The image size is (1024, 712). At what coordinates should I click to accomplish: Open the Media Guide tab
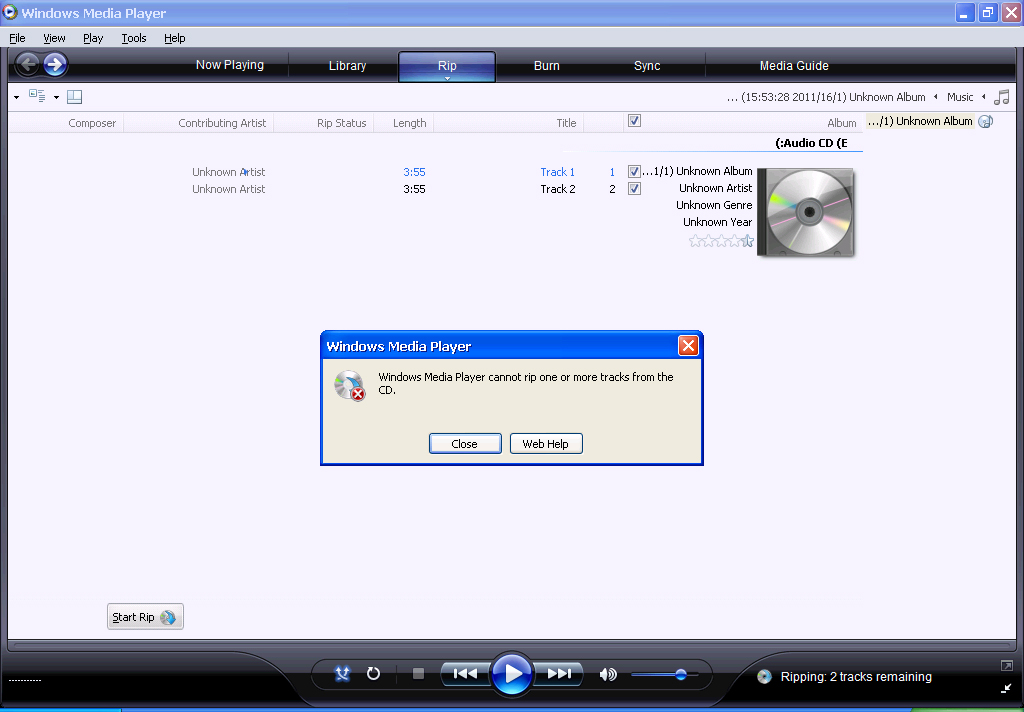794,65
